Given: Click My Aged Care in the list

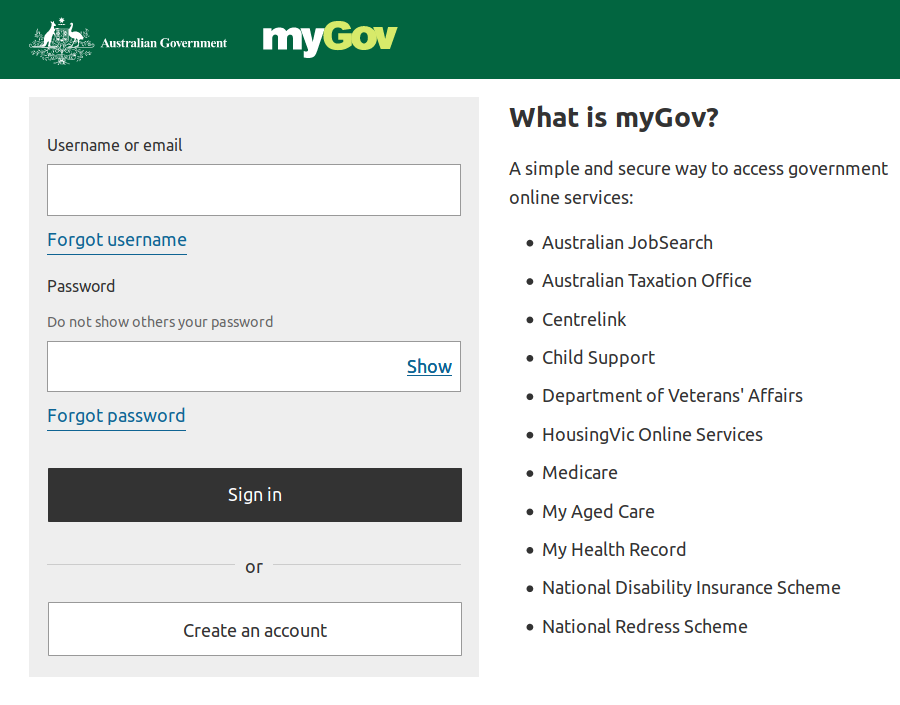Looking at the screenshot, I should pyautogui.click(x=598, y=511).
